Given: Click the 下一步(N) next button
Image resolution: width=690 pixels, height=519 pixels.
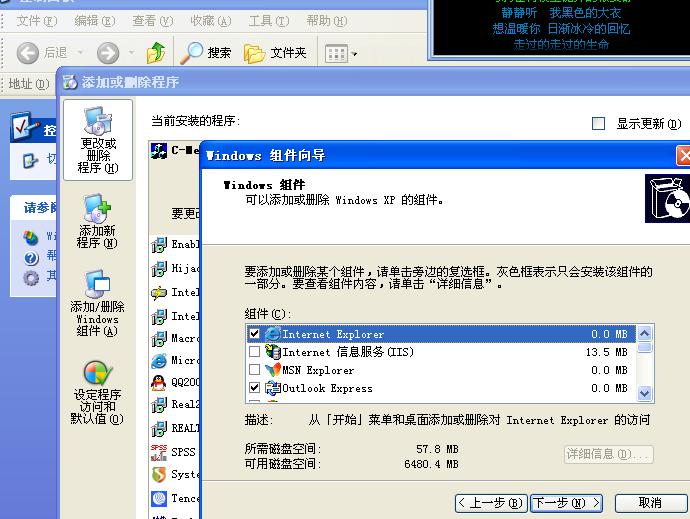Looking at the screenshot, I should click(566, 503).
